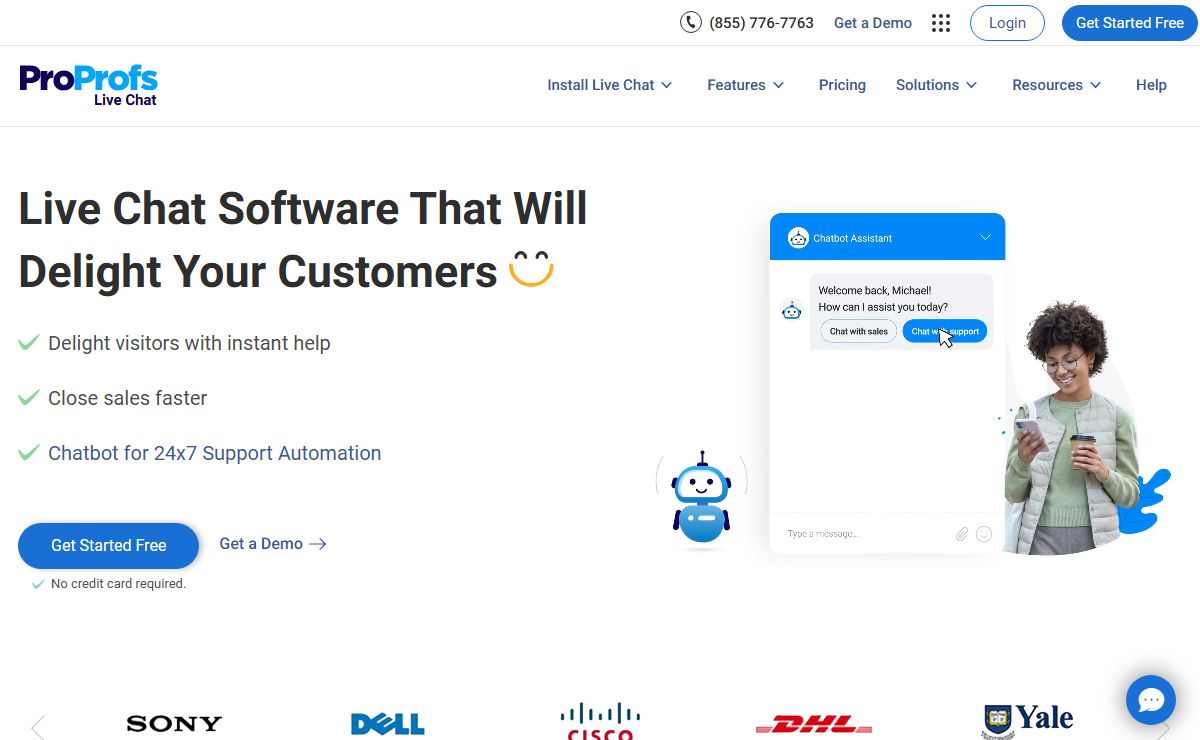Open the Resources dropdown menu
1200x740 pixels.
pos(1056,85)
